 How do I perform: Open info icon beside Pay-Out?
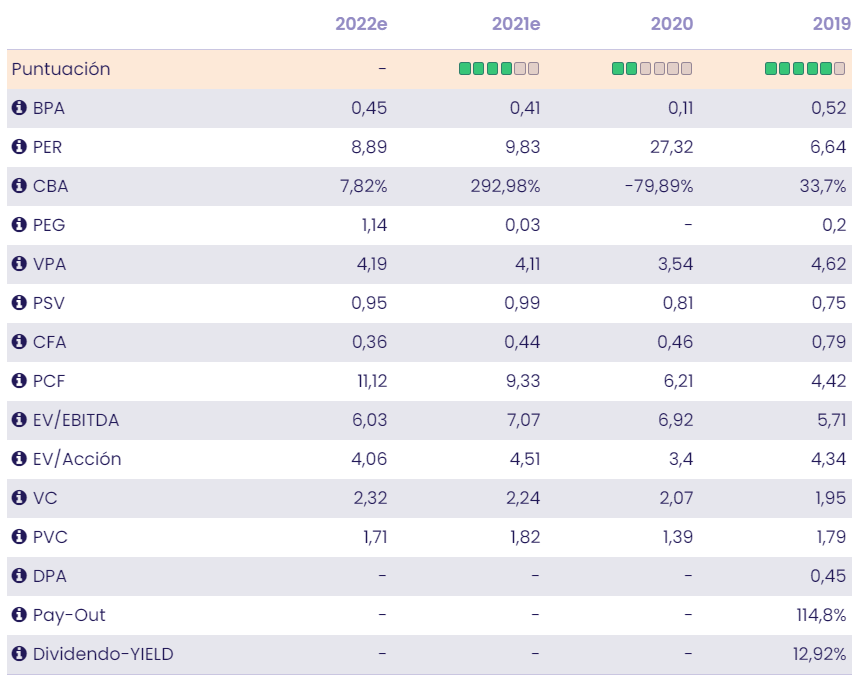point(19,615)
